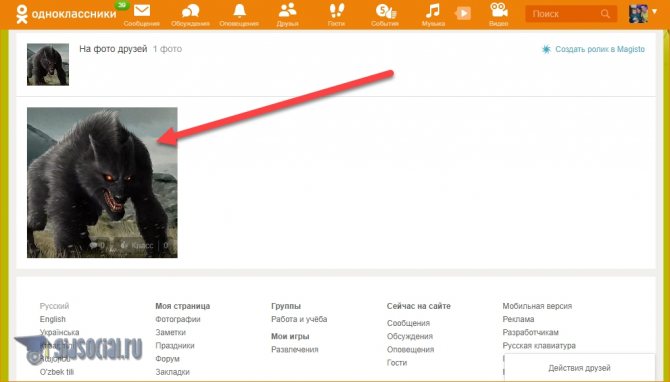Open the Группы footer link

[x=286, y=306]
